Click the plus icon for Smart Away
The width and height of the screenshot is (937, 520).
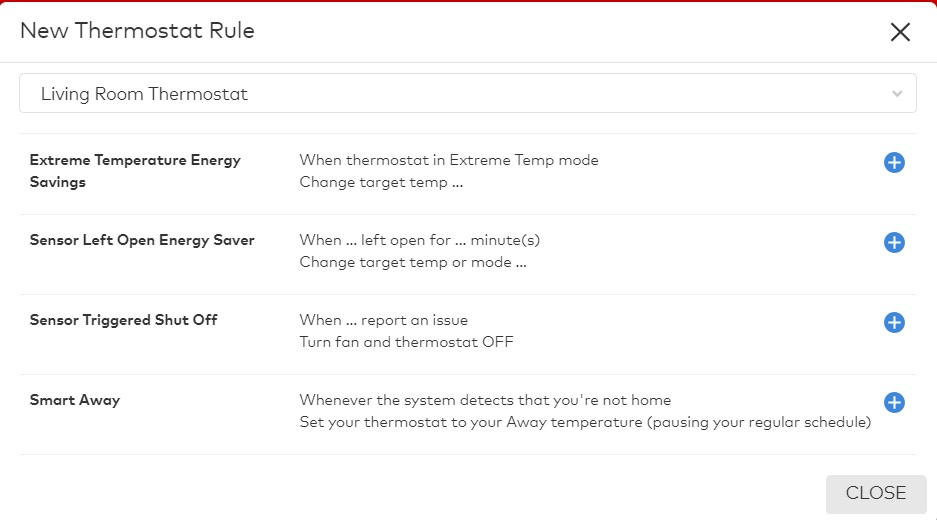(x=894, y=403)
